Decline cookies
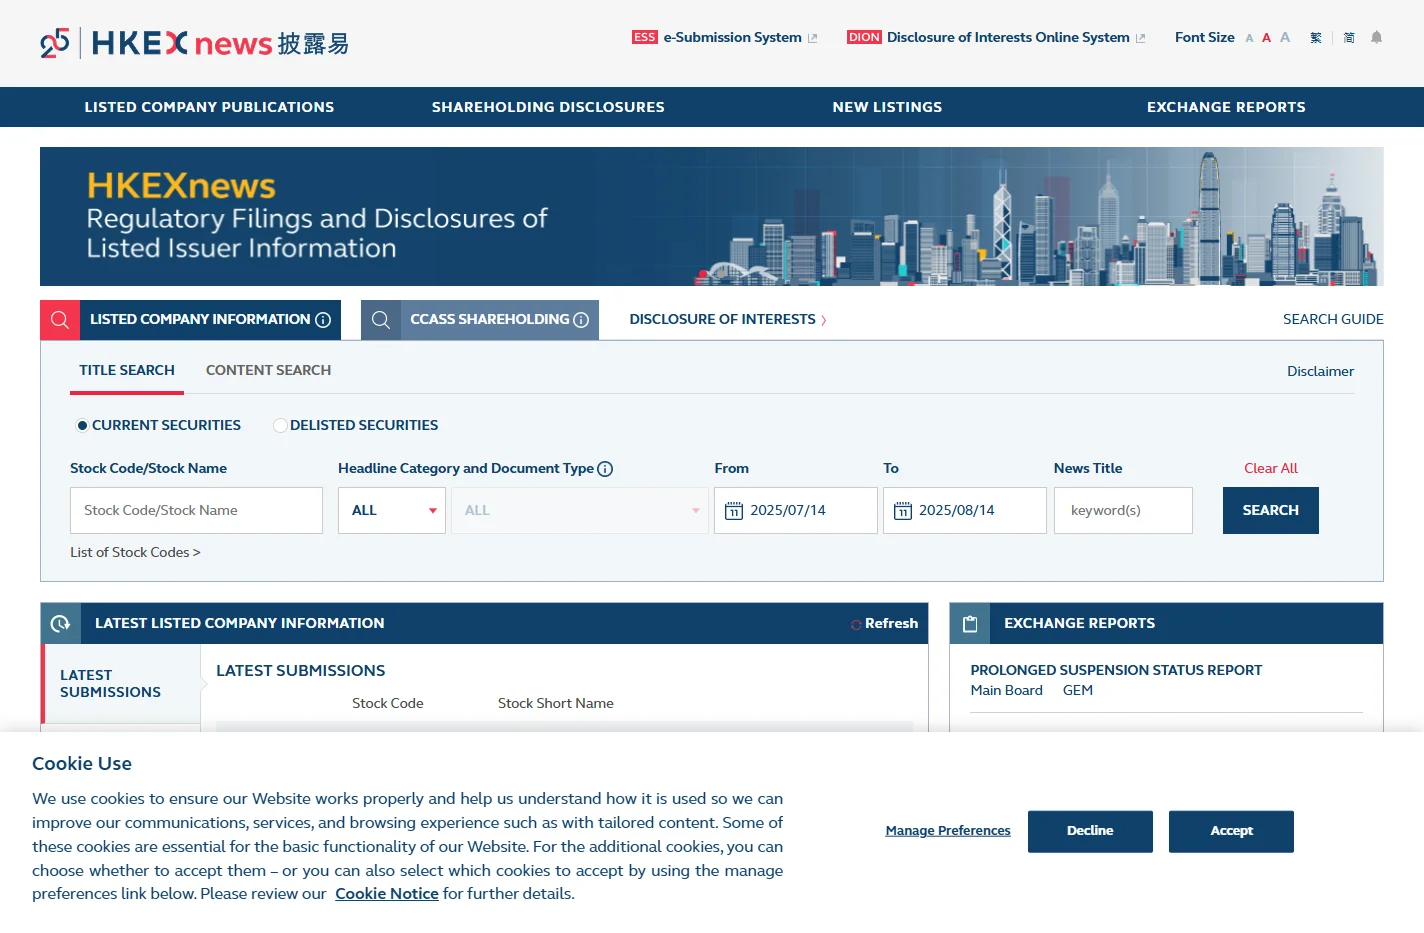1424x933 pixels. click(1090, 832)
